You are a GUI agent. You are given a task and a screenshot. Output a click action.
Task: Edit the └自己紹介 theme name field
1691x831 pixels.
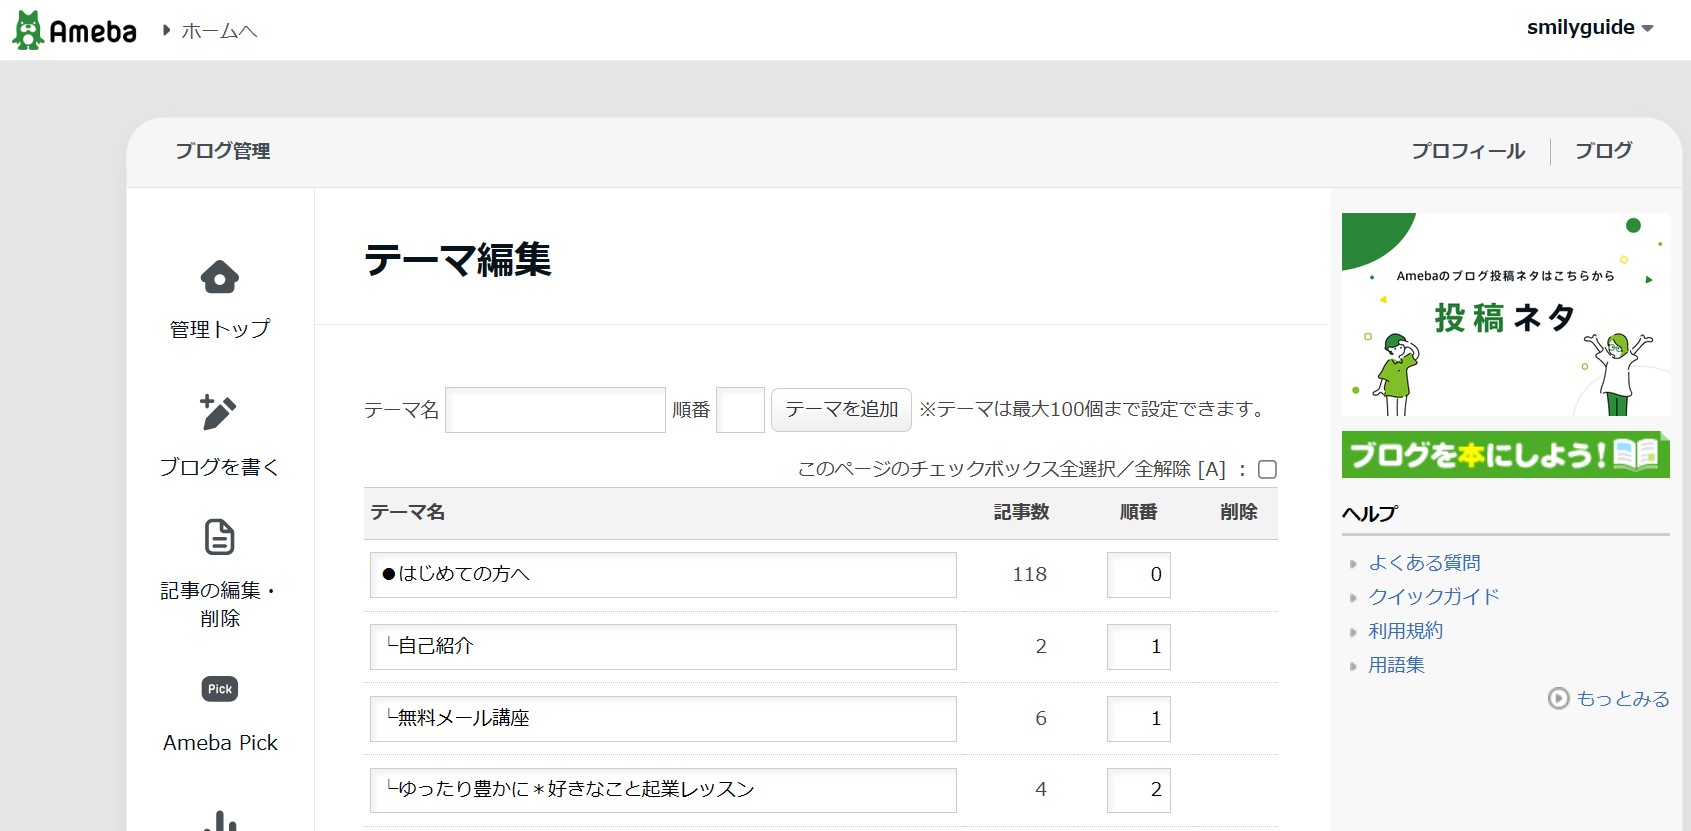click(663, 647)
